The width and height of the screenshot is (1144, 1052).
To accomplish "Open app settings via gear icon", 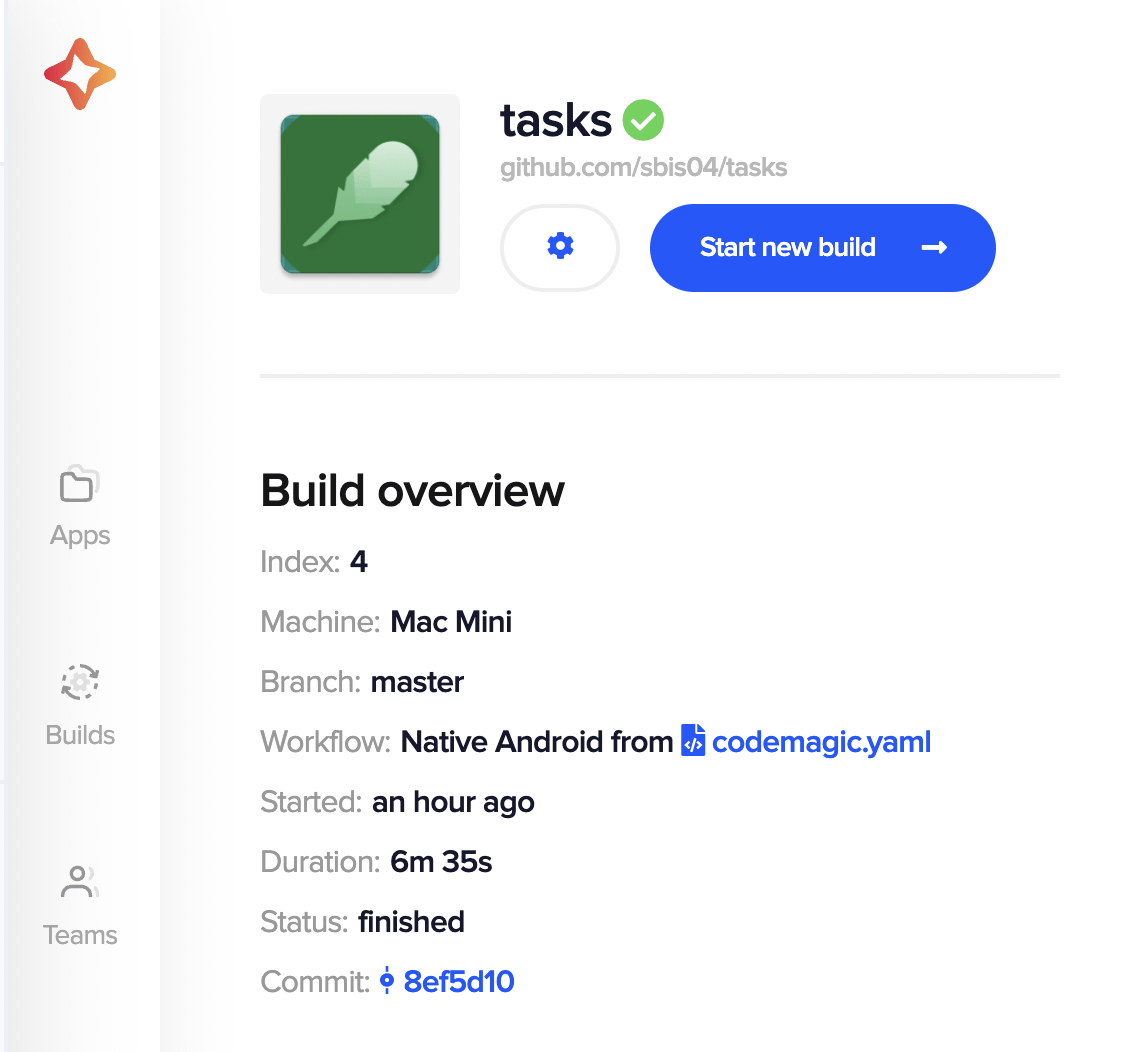I will [x=559, y=247].
